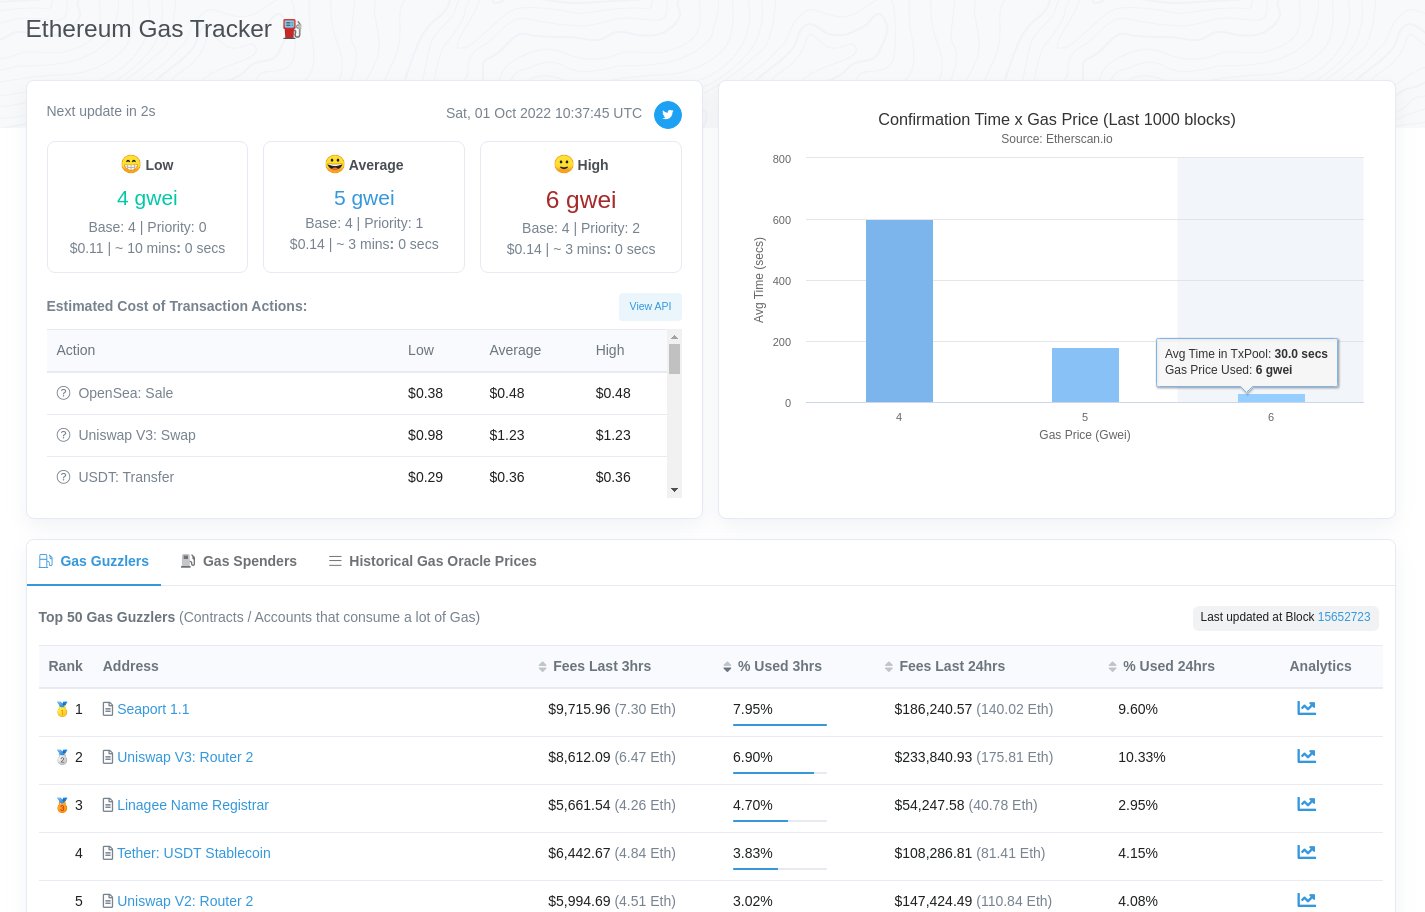Click the timestamp Sat, 01 Oct 2022
Screen dimensions: 1425x912
pos(544,113)
